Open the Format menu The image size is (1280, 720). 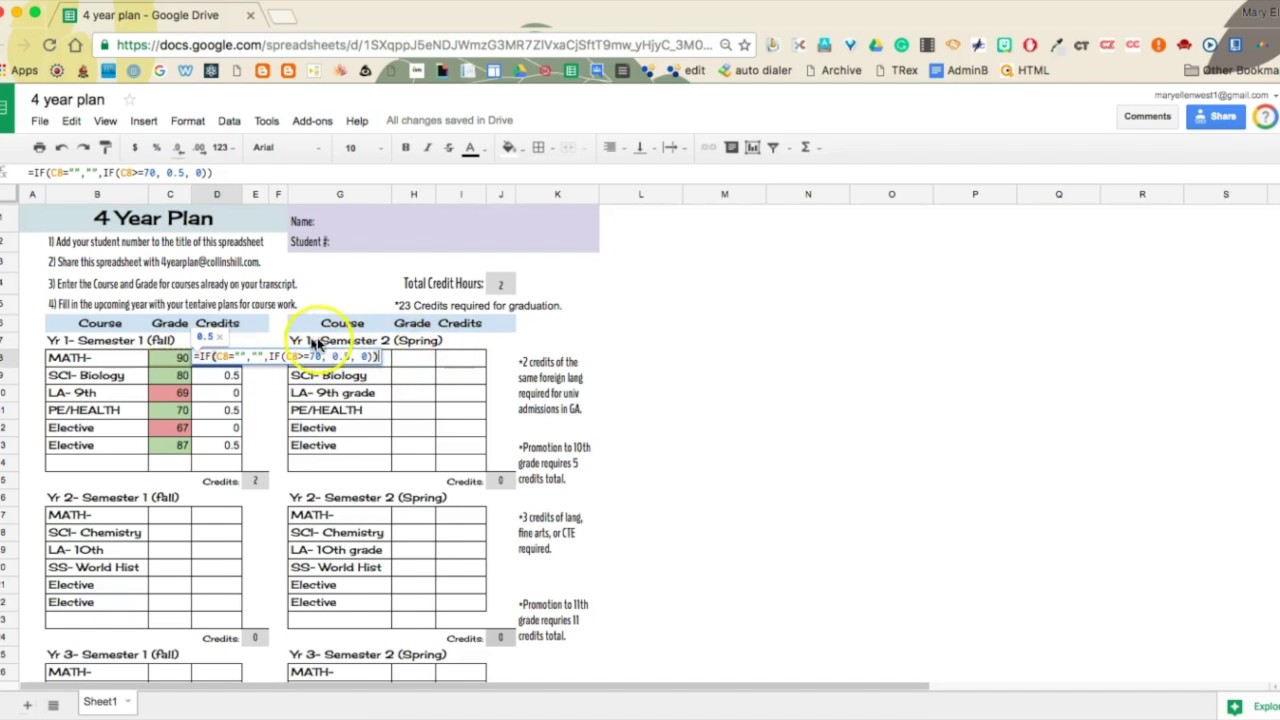[187, 121]
